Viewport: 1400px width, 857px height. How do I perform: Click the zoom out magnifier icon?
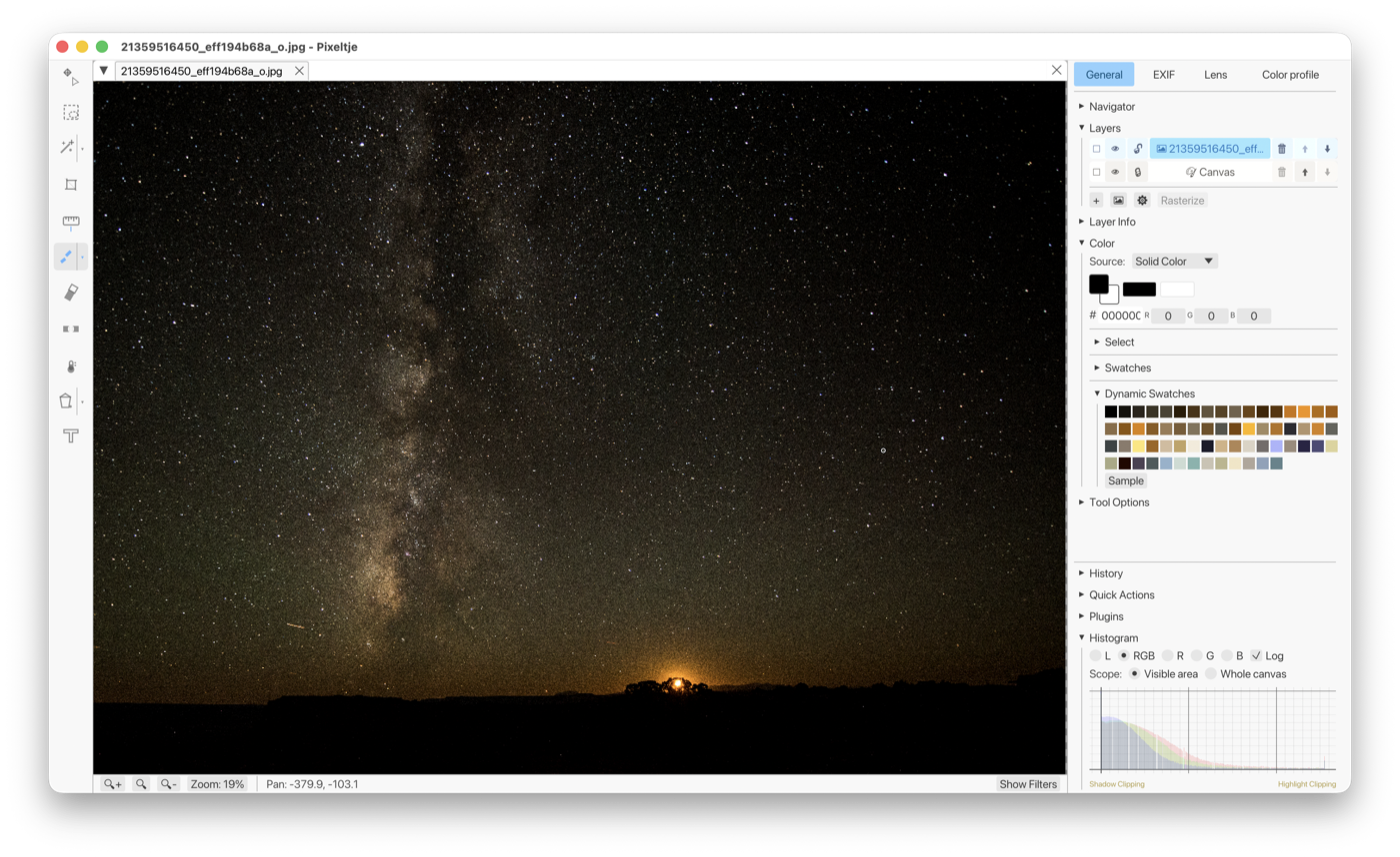(x=168, y=784)
